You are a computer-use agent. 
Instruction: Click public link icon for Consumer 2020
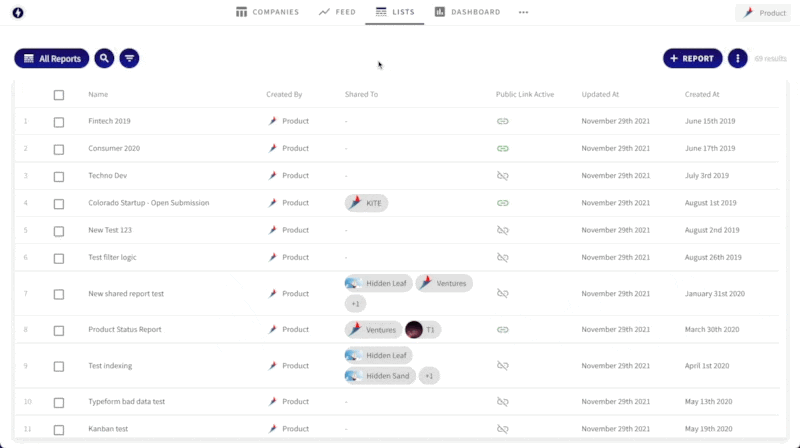pos(503,148)
